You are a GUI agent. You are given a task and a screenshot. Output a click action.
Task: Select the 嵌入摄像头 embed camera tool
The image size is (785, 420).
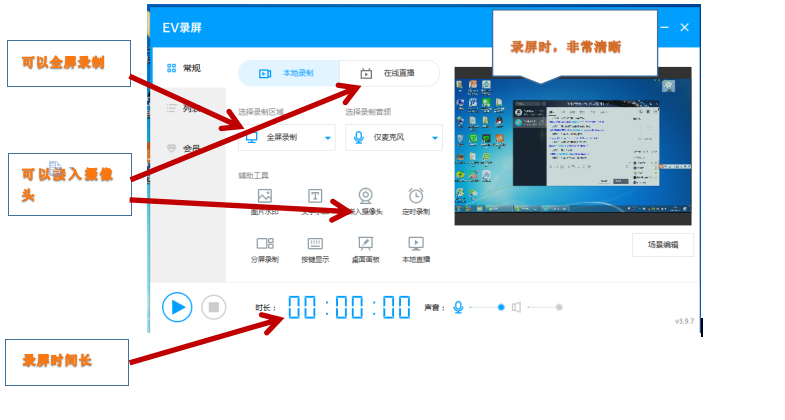point(366,196)
